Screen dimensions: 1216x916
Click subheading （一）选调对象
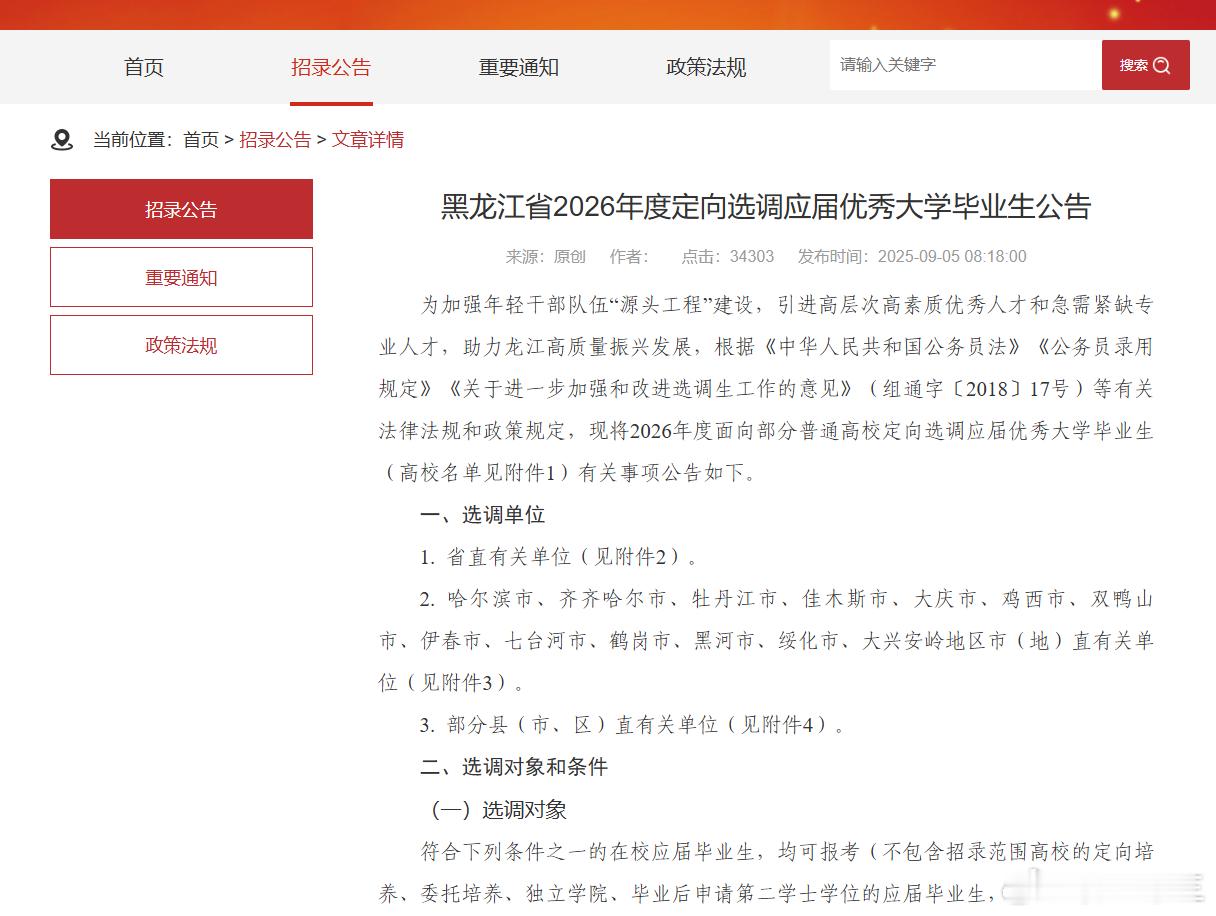495,809
